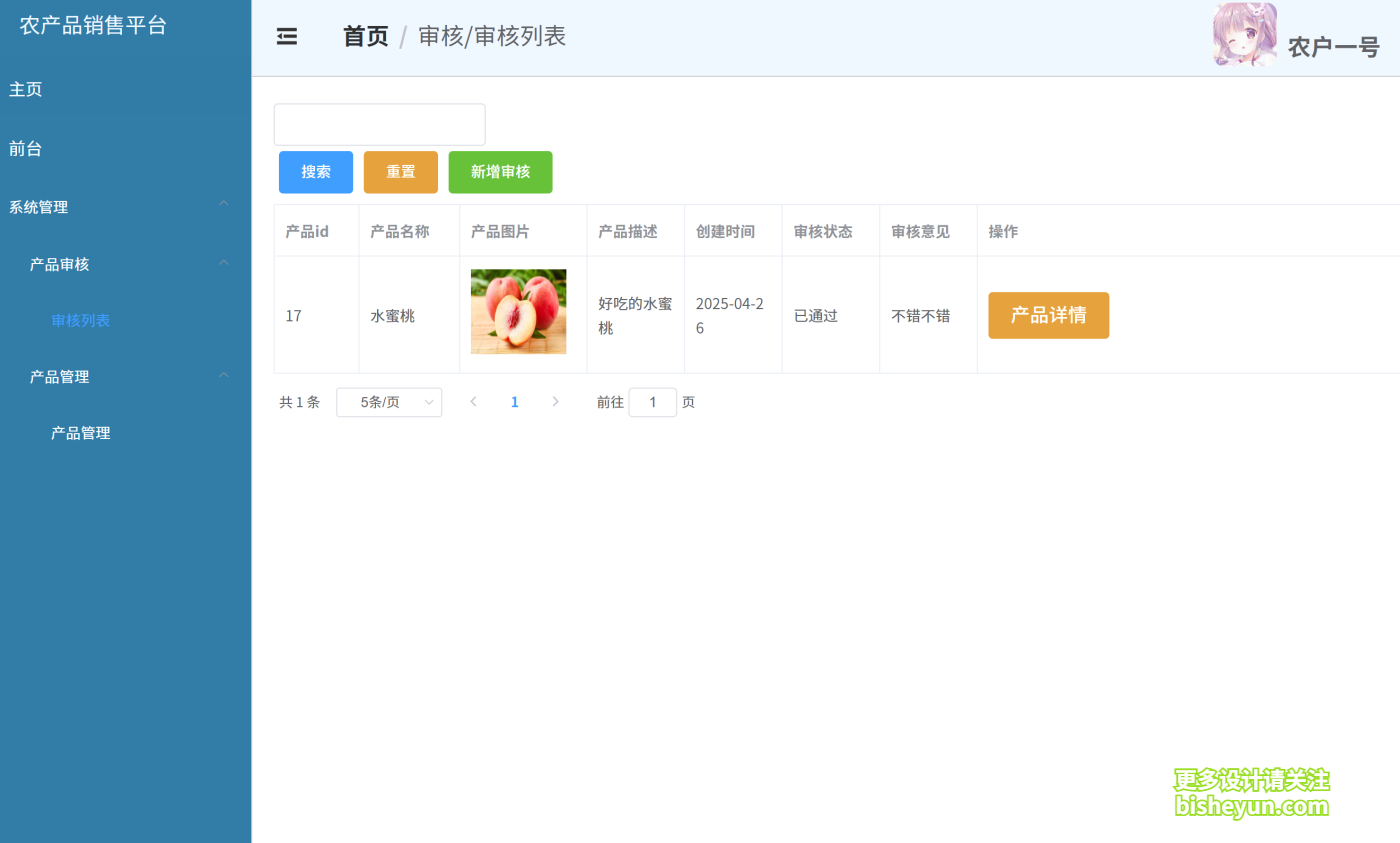This screenshot has width=1400, height=843.
Task: Open 产品详情 for 水蜜桃
Action: [x=1048, y=315]
